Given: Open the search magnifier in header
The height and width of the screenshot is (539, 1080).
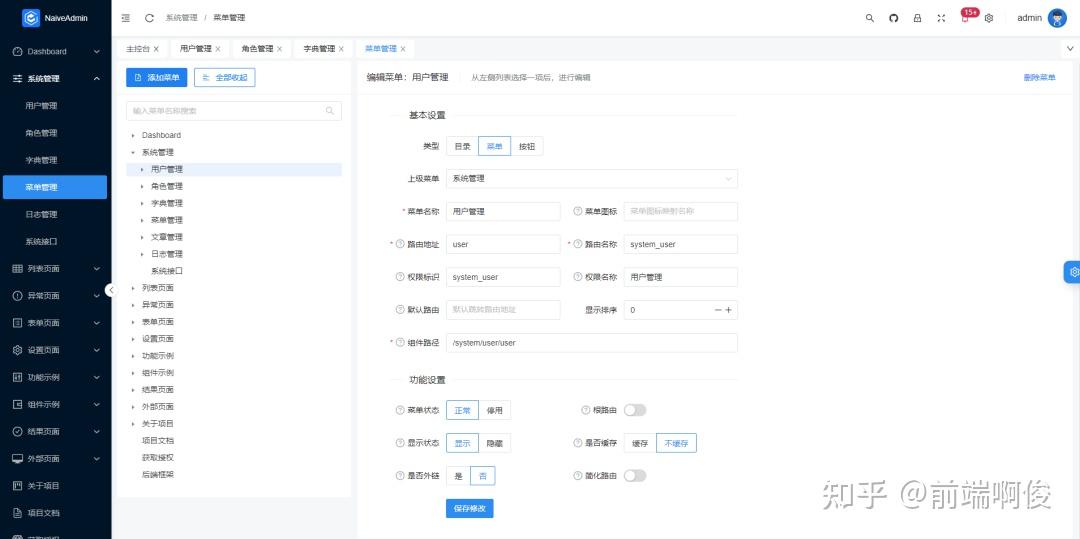Looking at the screenshot, I should click(870, 19).
